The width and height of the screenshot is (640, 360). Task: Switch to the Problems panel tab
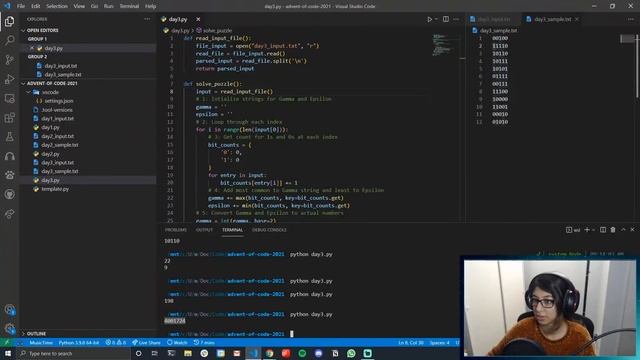[176, 230]
